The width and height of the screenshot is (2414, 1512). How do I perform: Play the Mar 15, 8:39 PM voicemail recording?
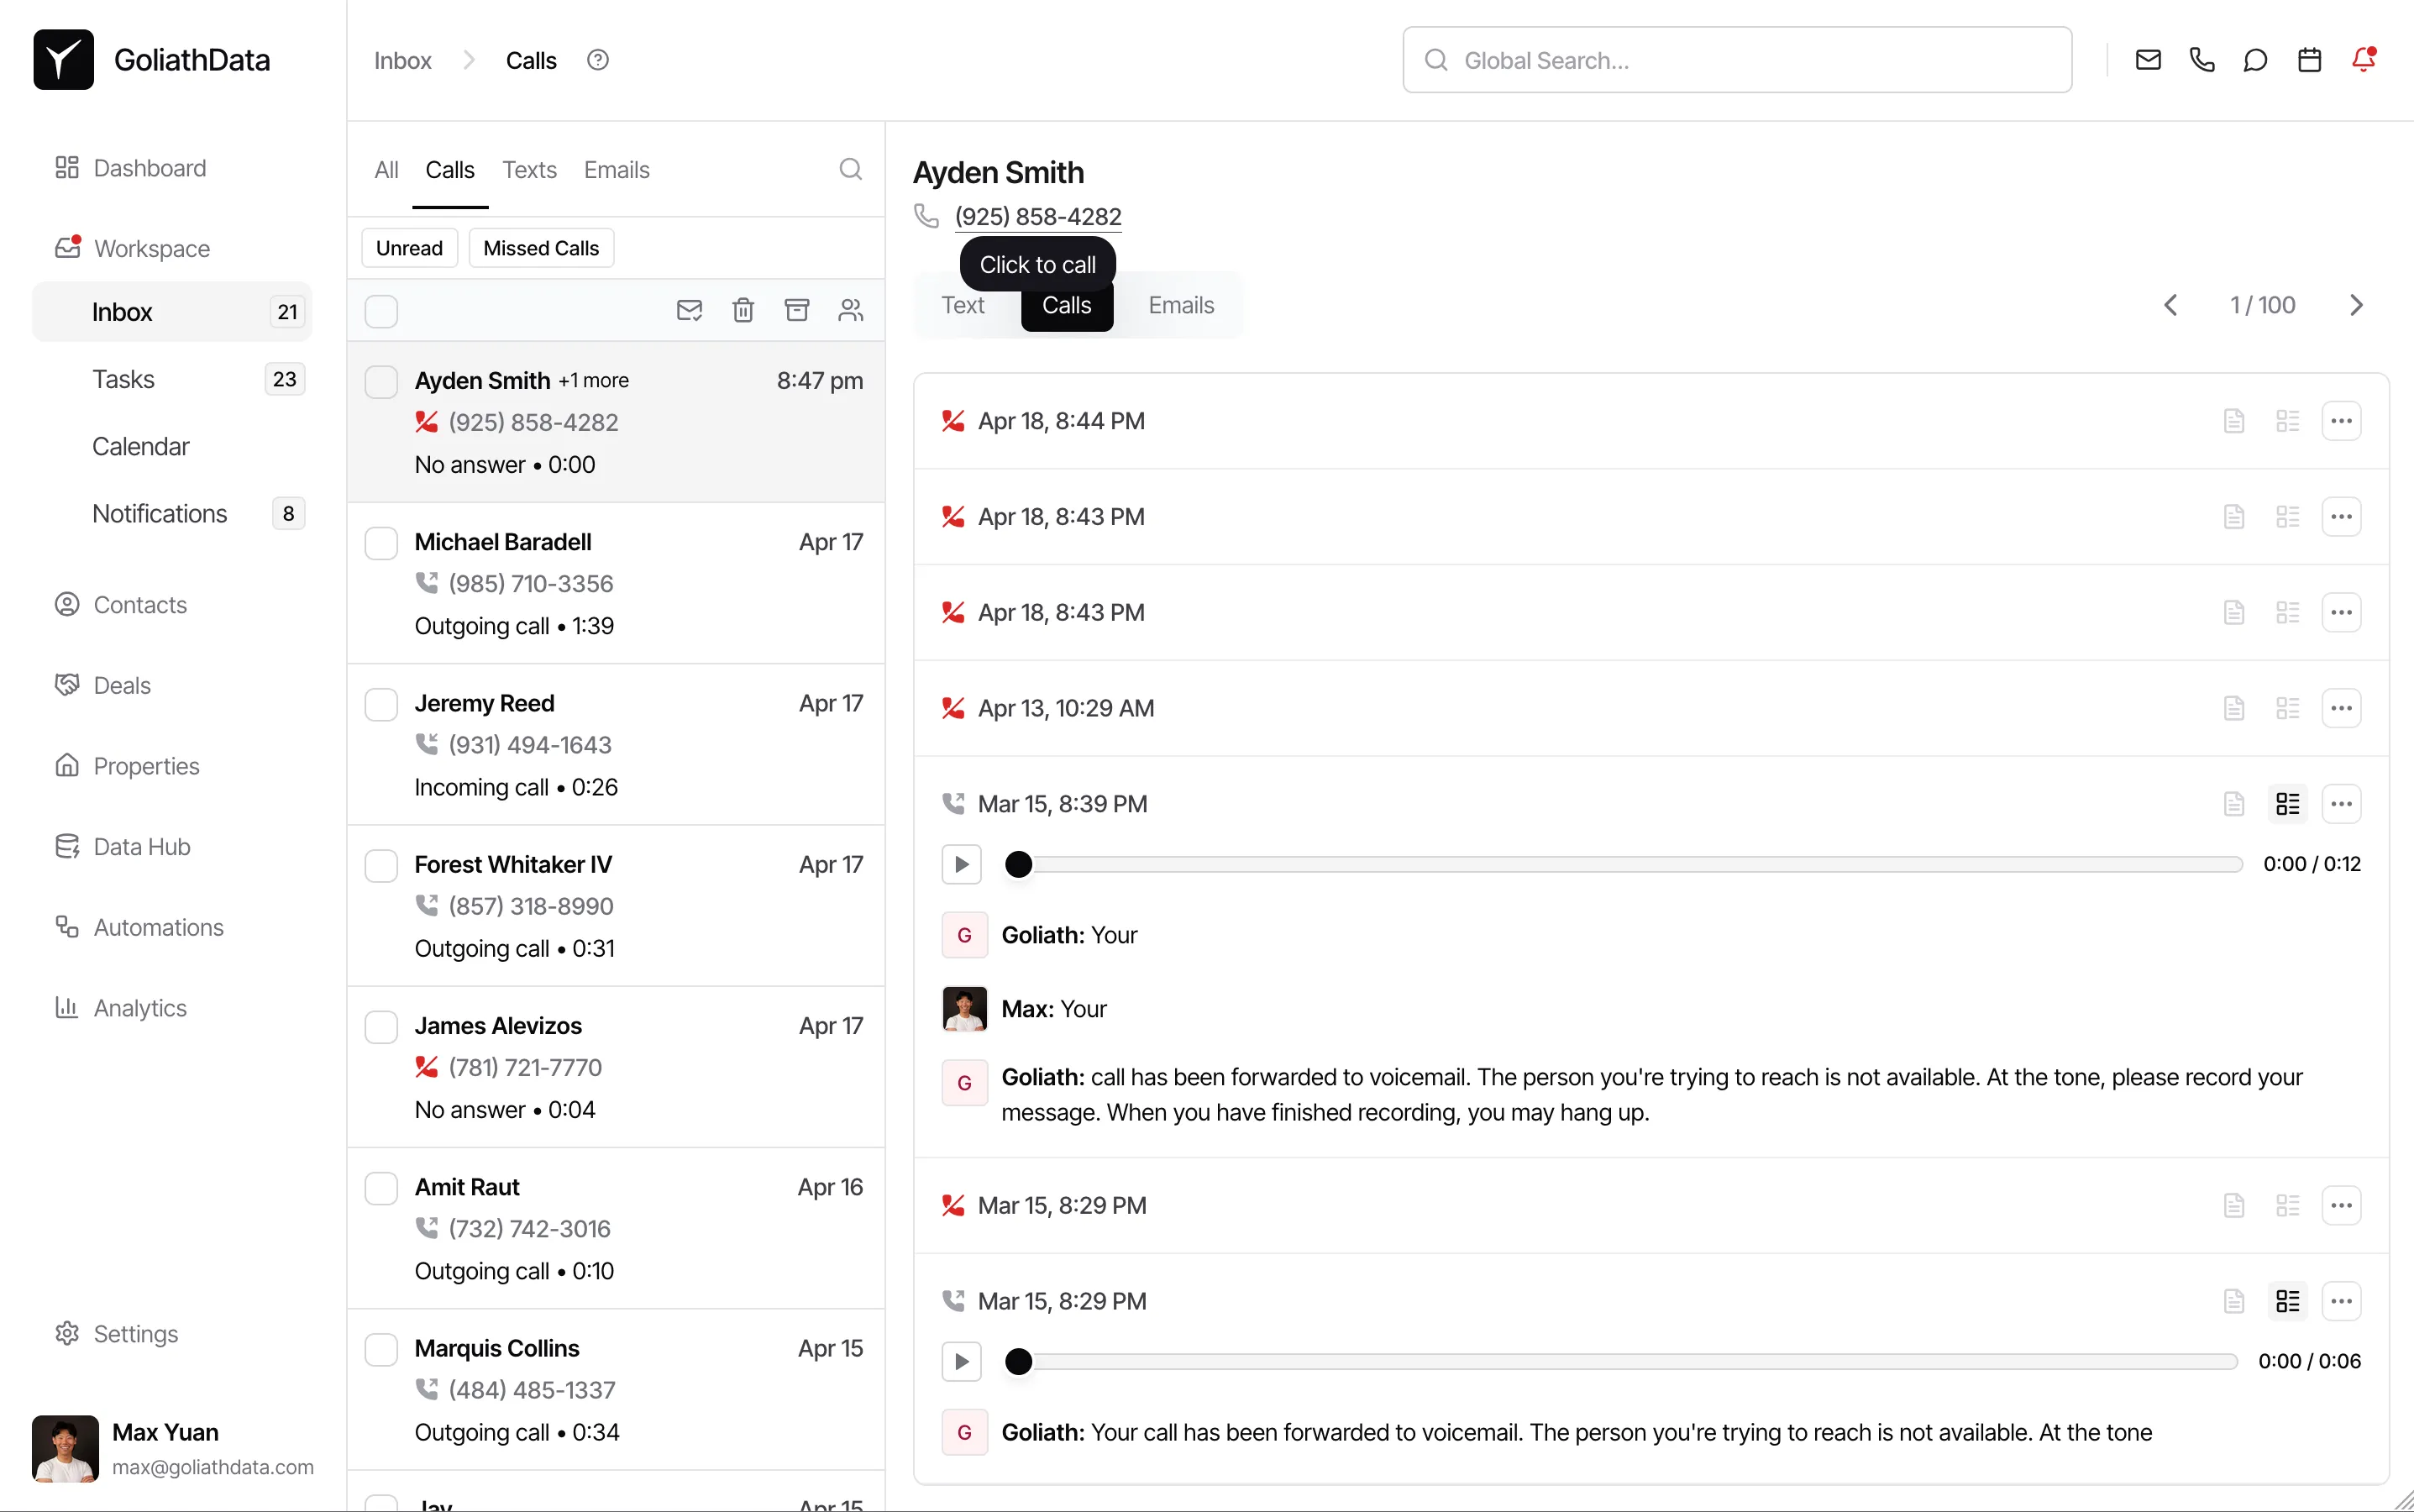[961, 864]
